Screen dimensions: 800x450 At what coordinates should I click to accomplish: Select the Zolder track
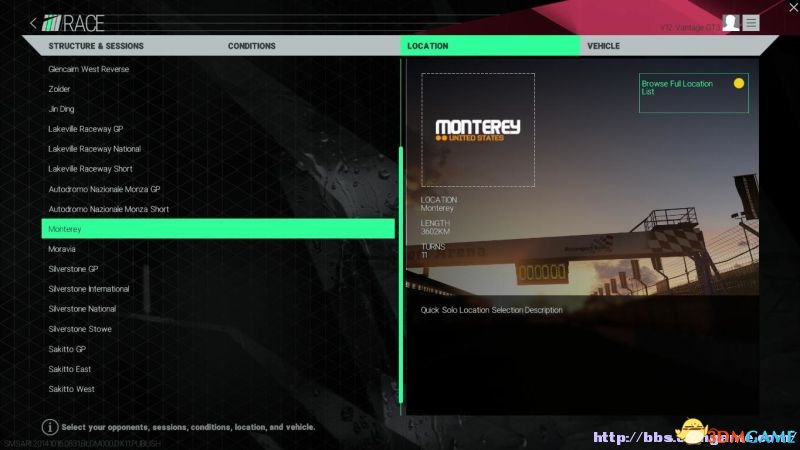[x=59, y=89]
